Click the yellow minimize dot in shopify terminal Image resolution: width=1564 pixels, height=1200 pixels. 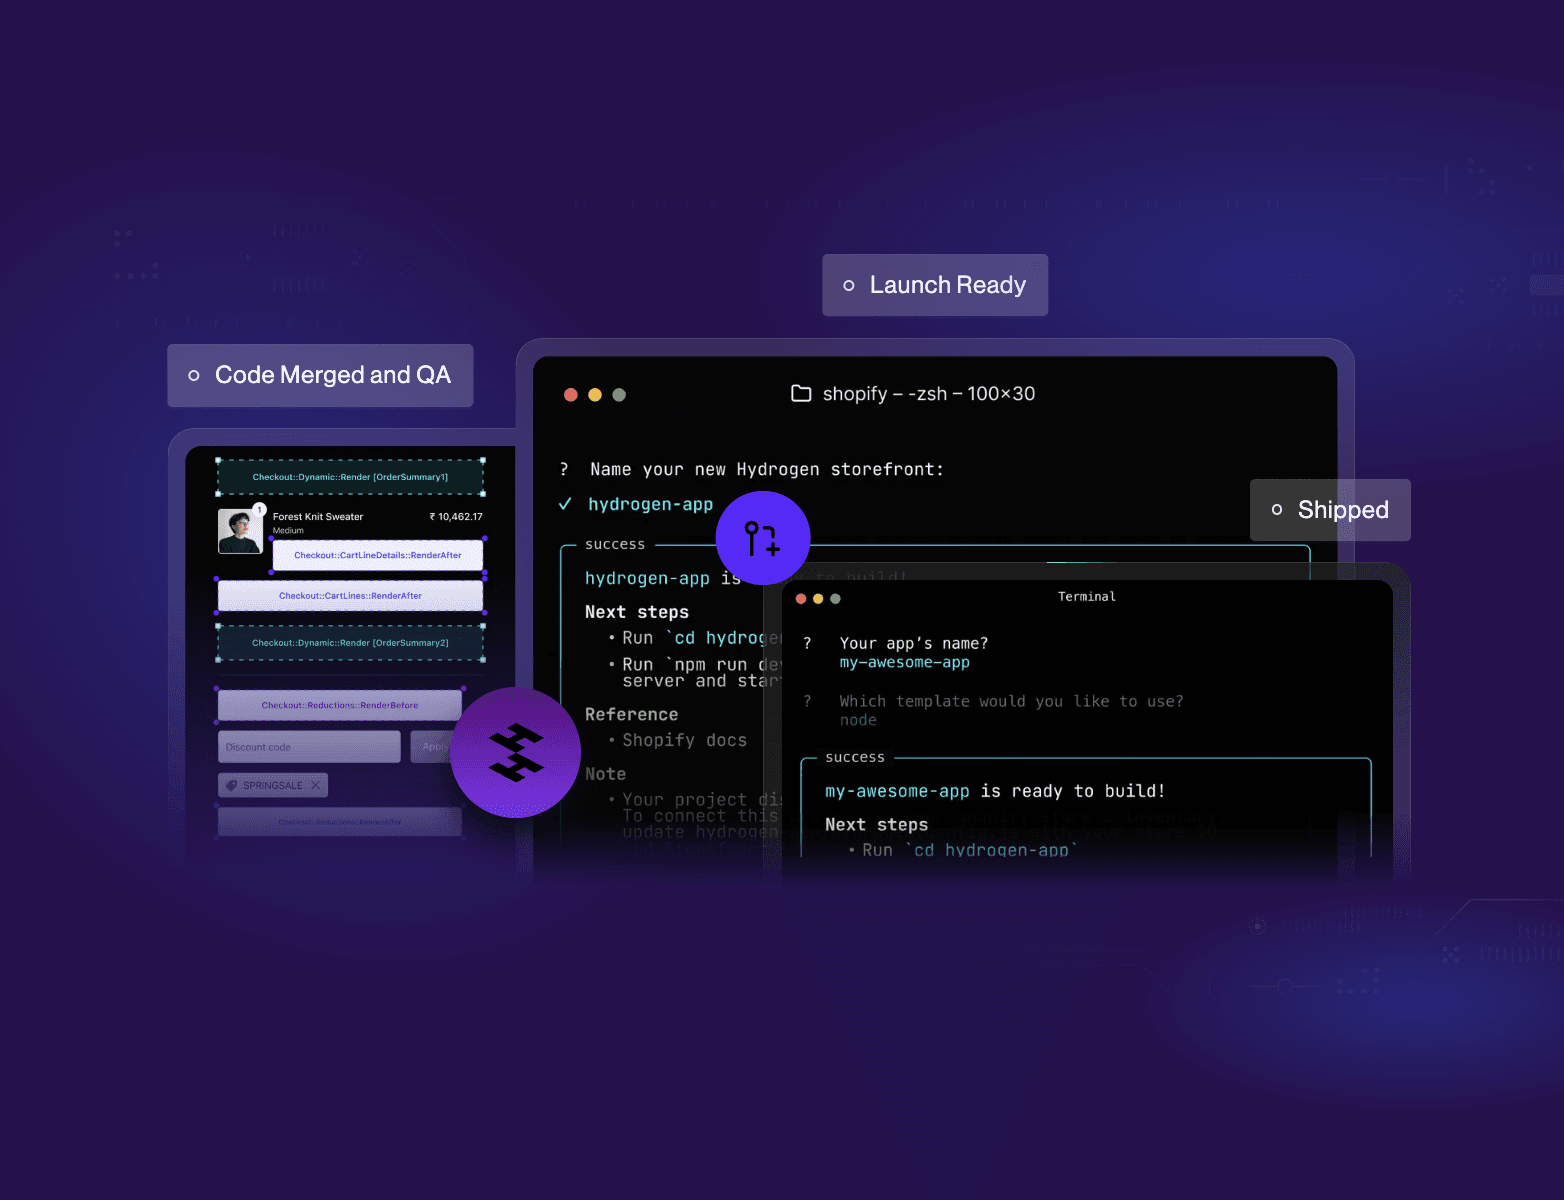click(x=595, y=395)
